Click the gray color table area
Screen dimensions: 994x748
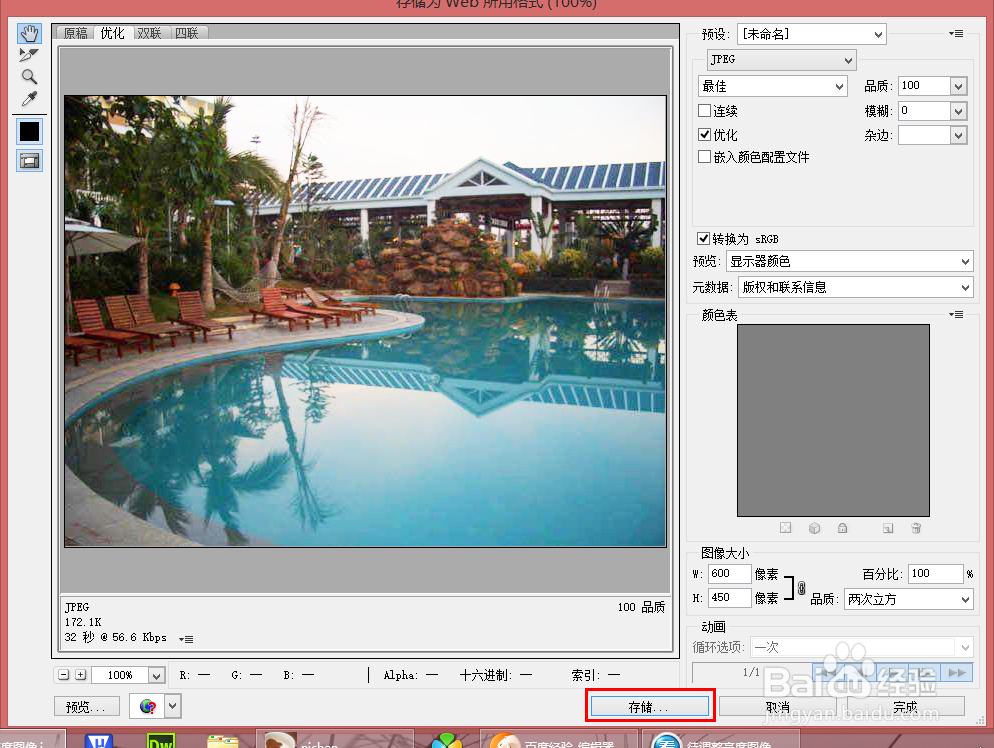[x=833, y=420]
